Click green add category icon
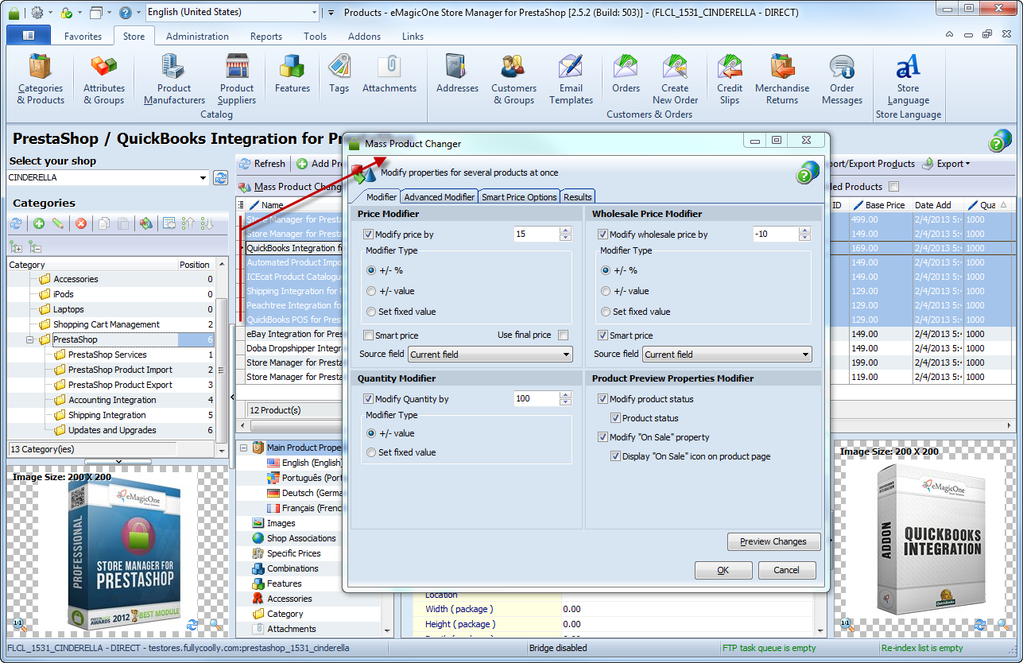This screenshot has width=1023, height=663. (39, 224)
